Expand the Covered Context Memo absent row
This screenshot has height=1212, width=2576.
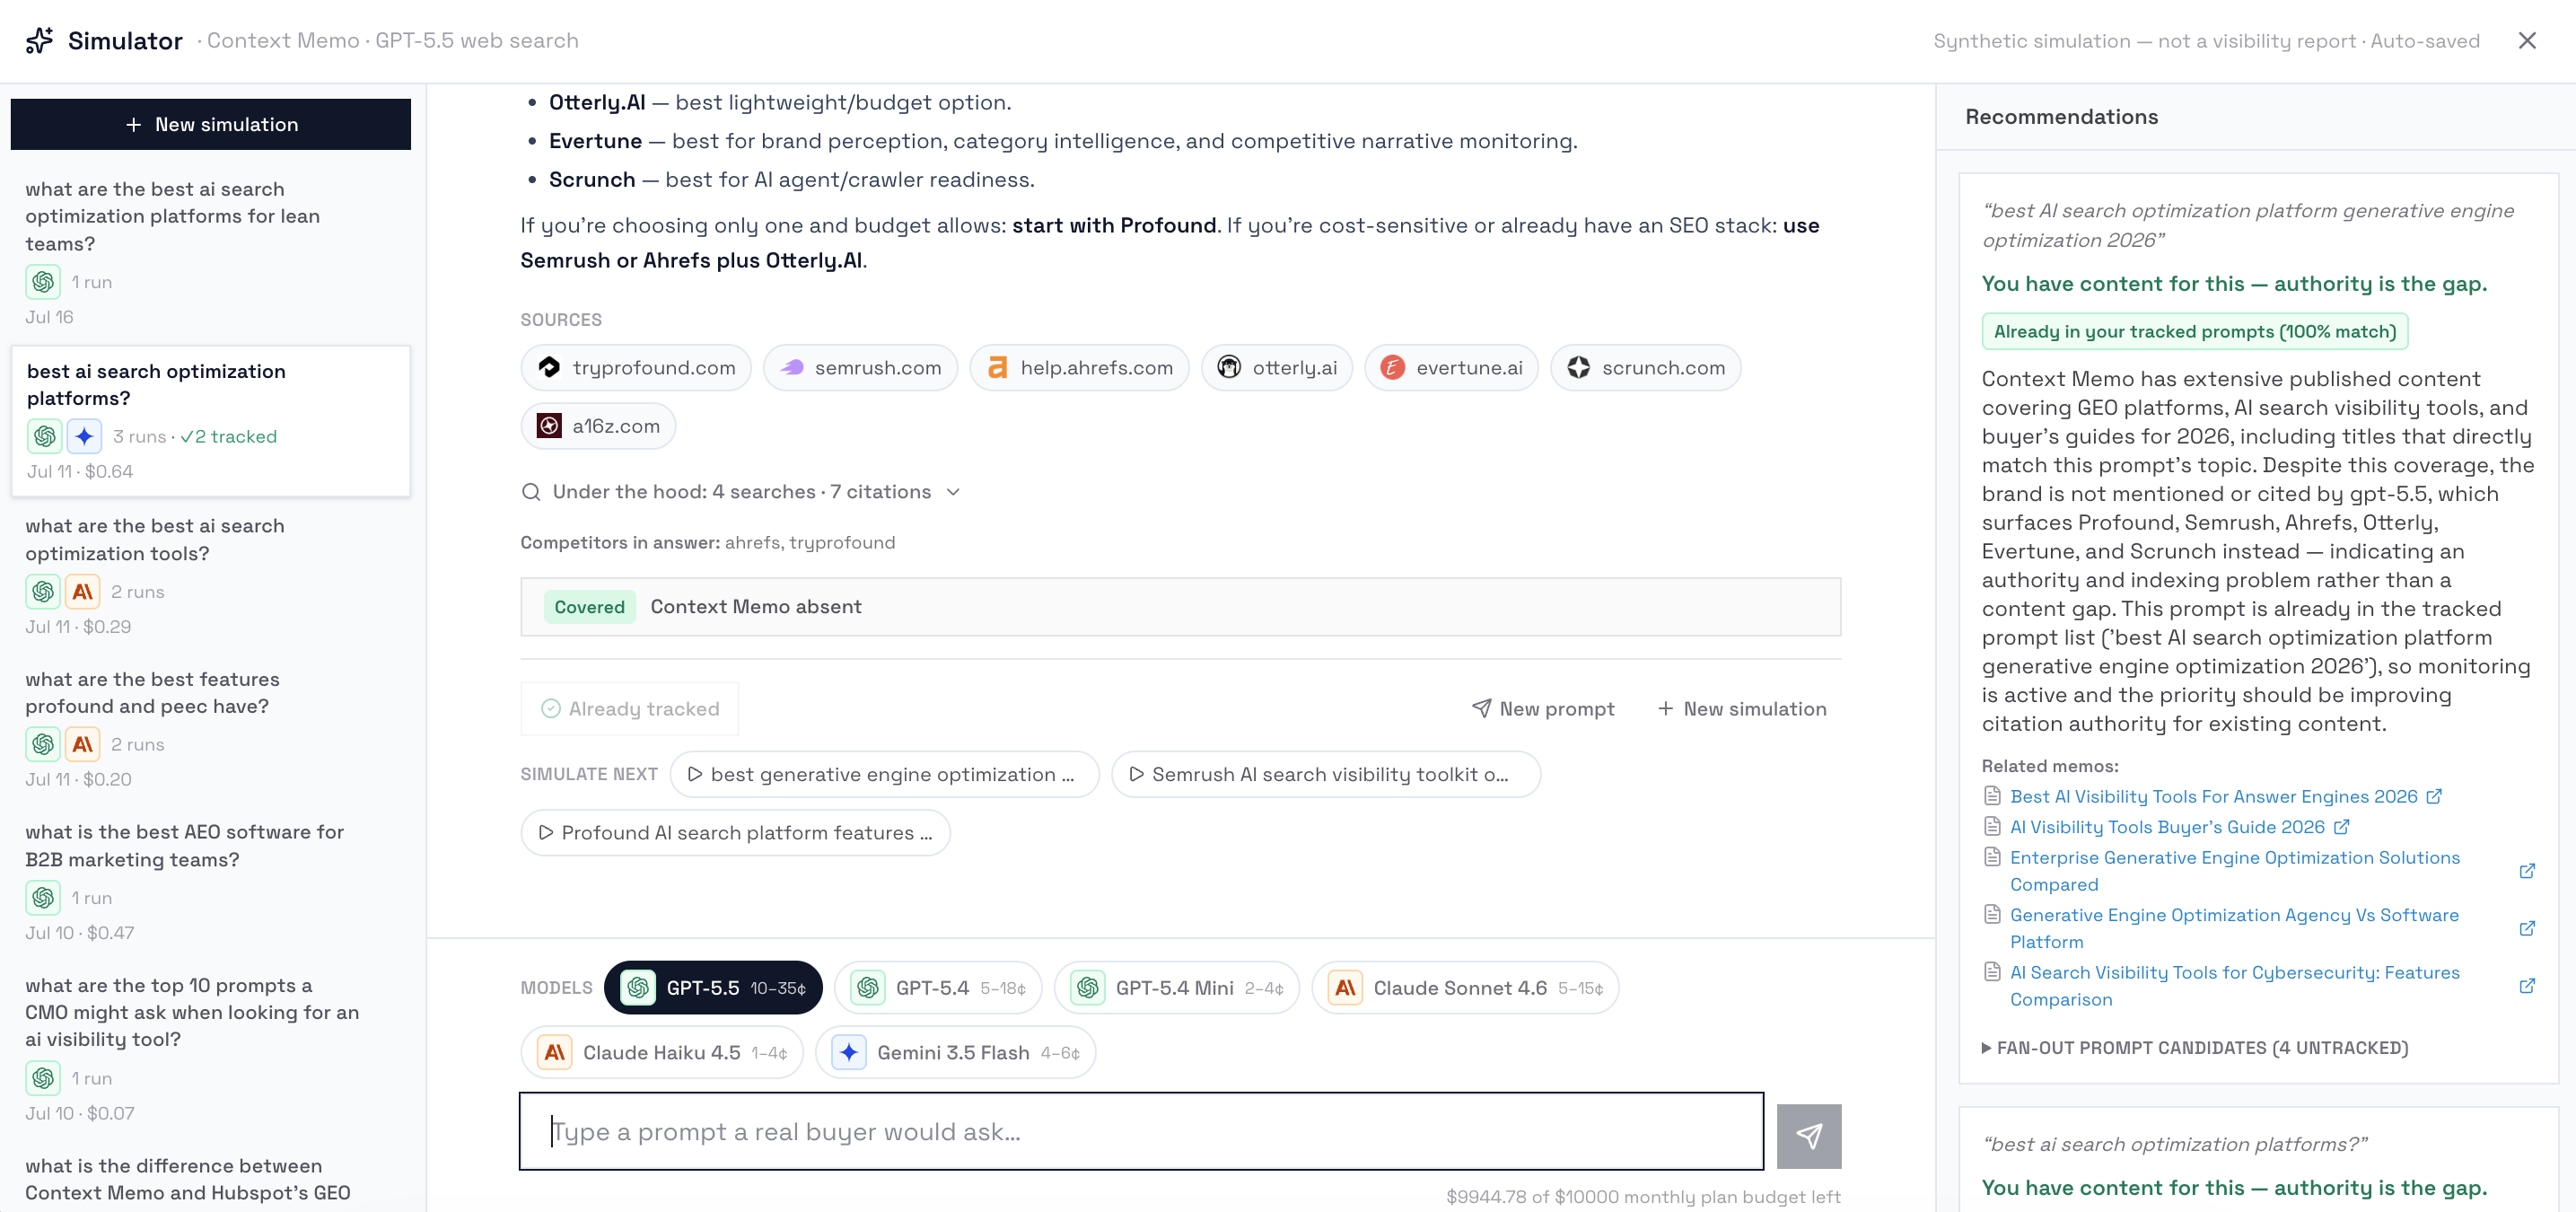point(1180,606)
